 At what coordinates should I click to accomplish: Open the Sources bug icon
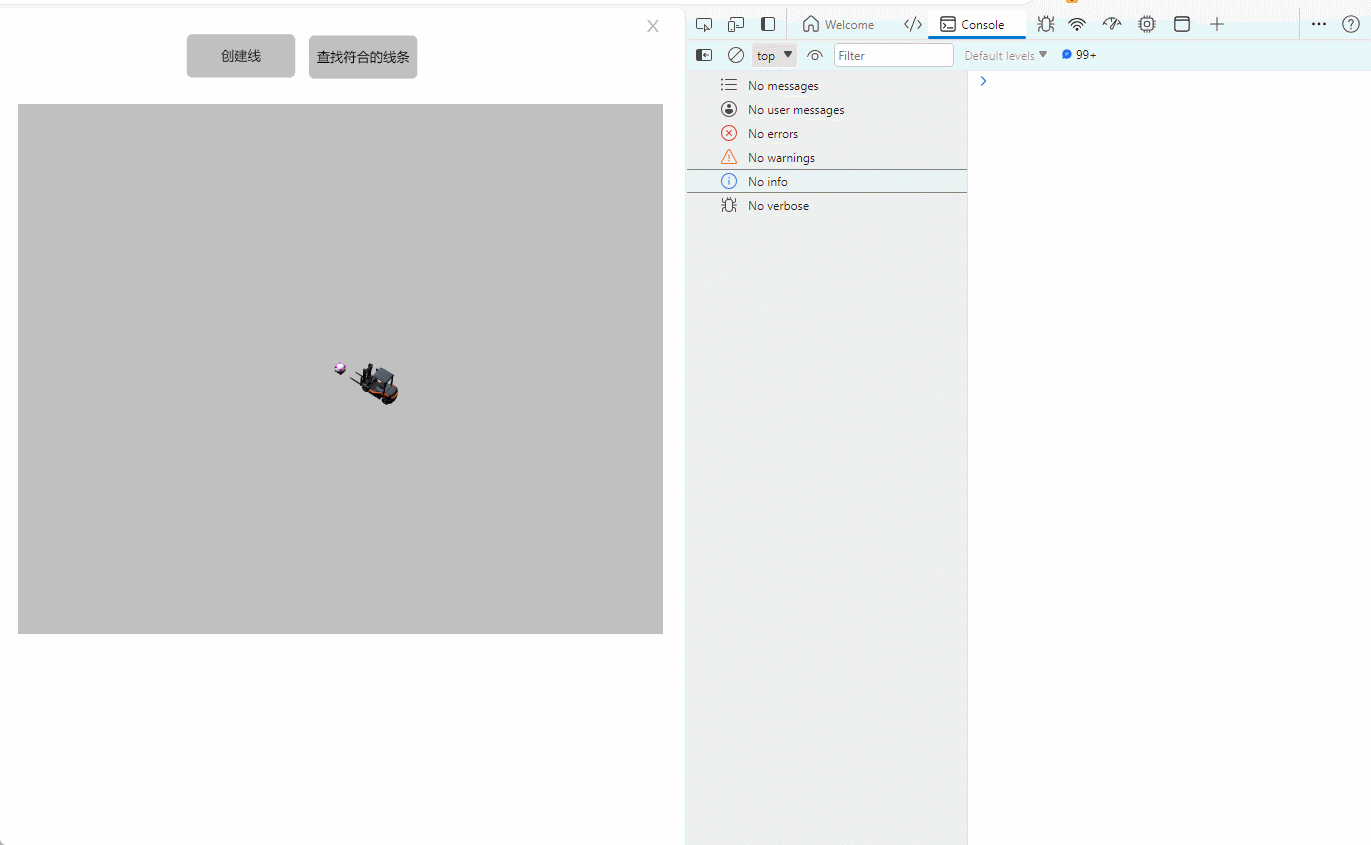point(1046,24)
